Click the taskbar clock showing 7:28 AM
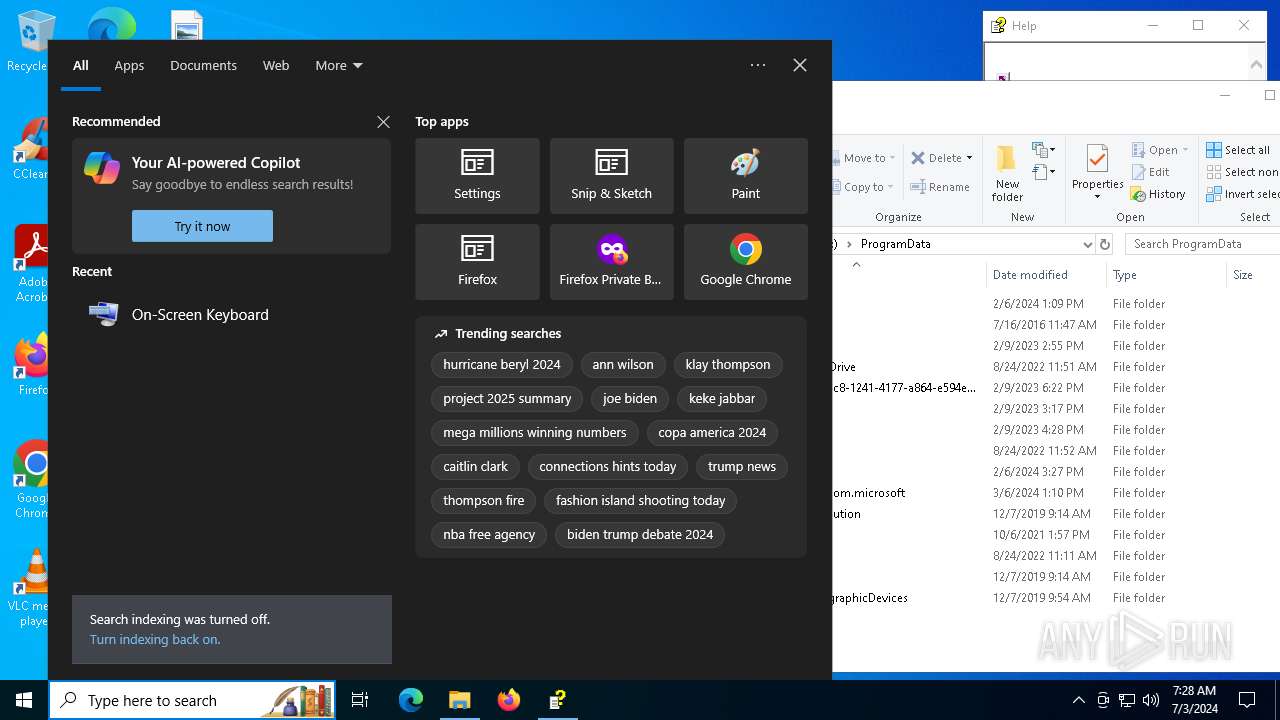1280x720 pixels. coord(1194,700)
